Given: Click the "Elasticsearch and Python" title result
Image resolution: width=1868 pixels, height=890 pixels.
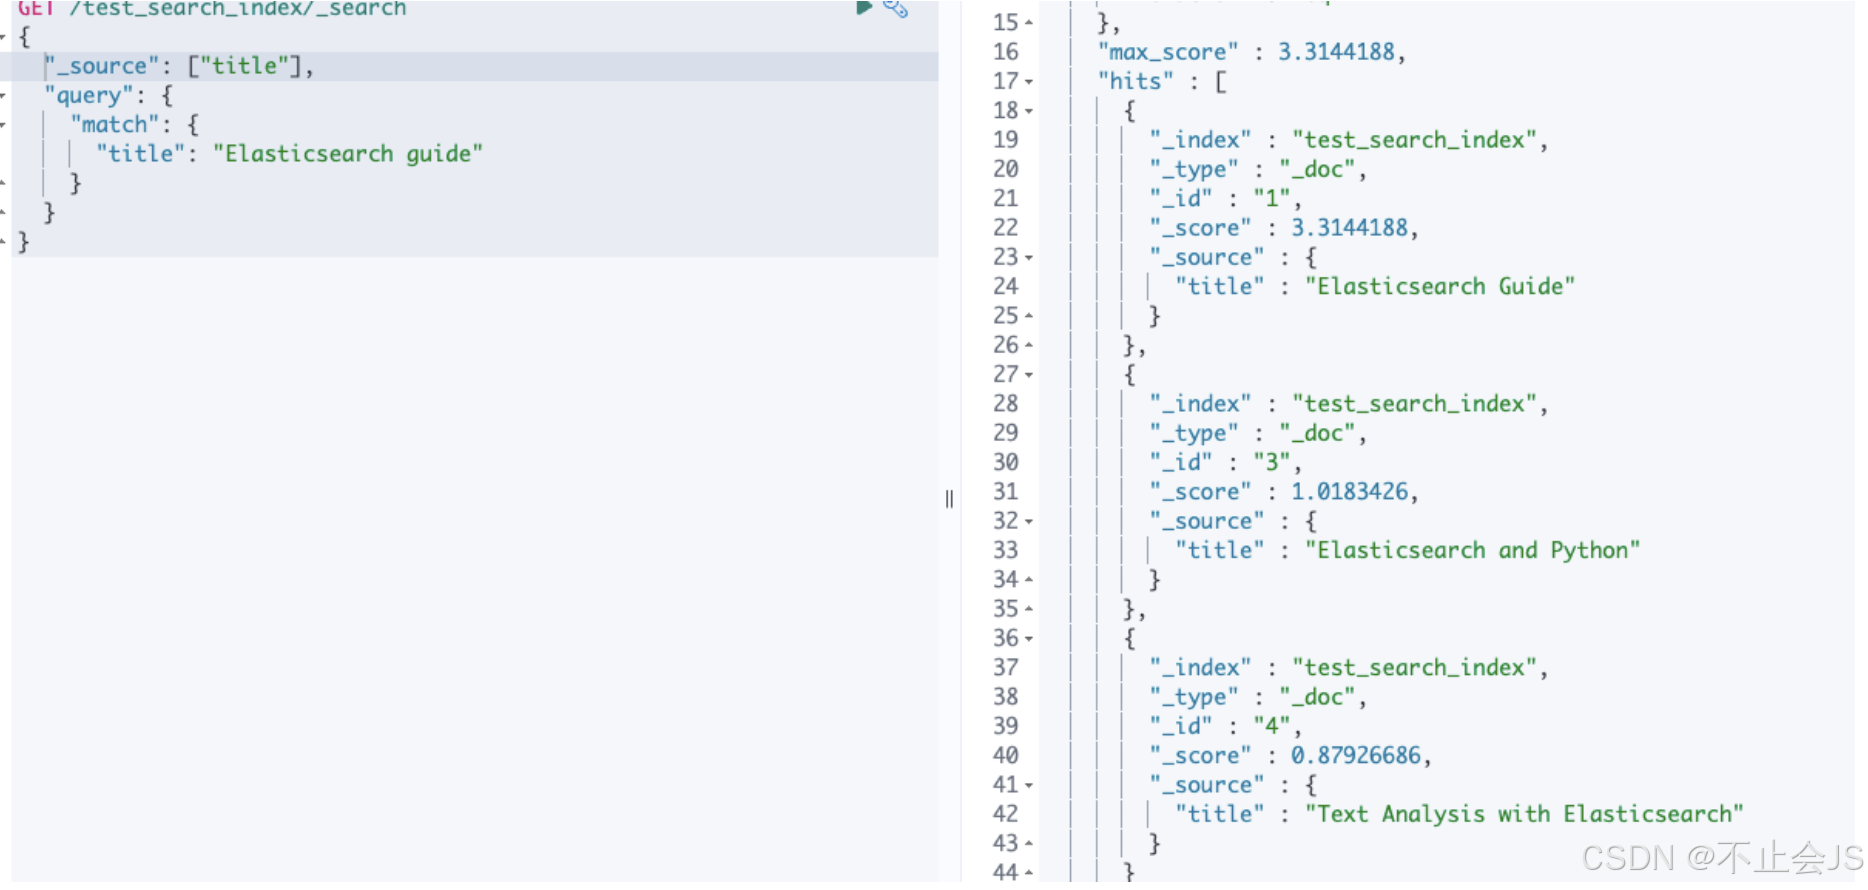Looking at the screenshot, I should coord(1472,551).
